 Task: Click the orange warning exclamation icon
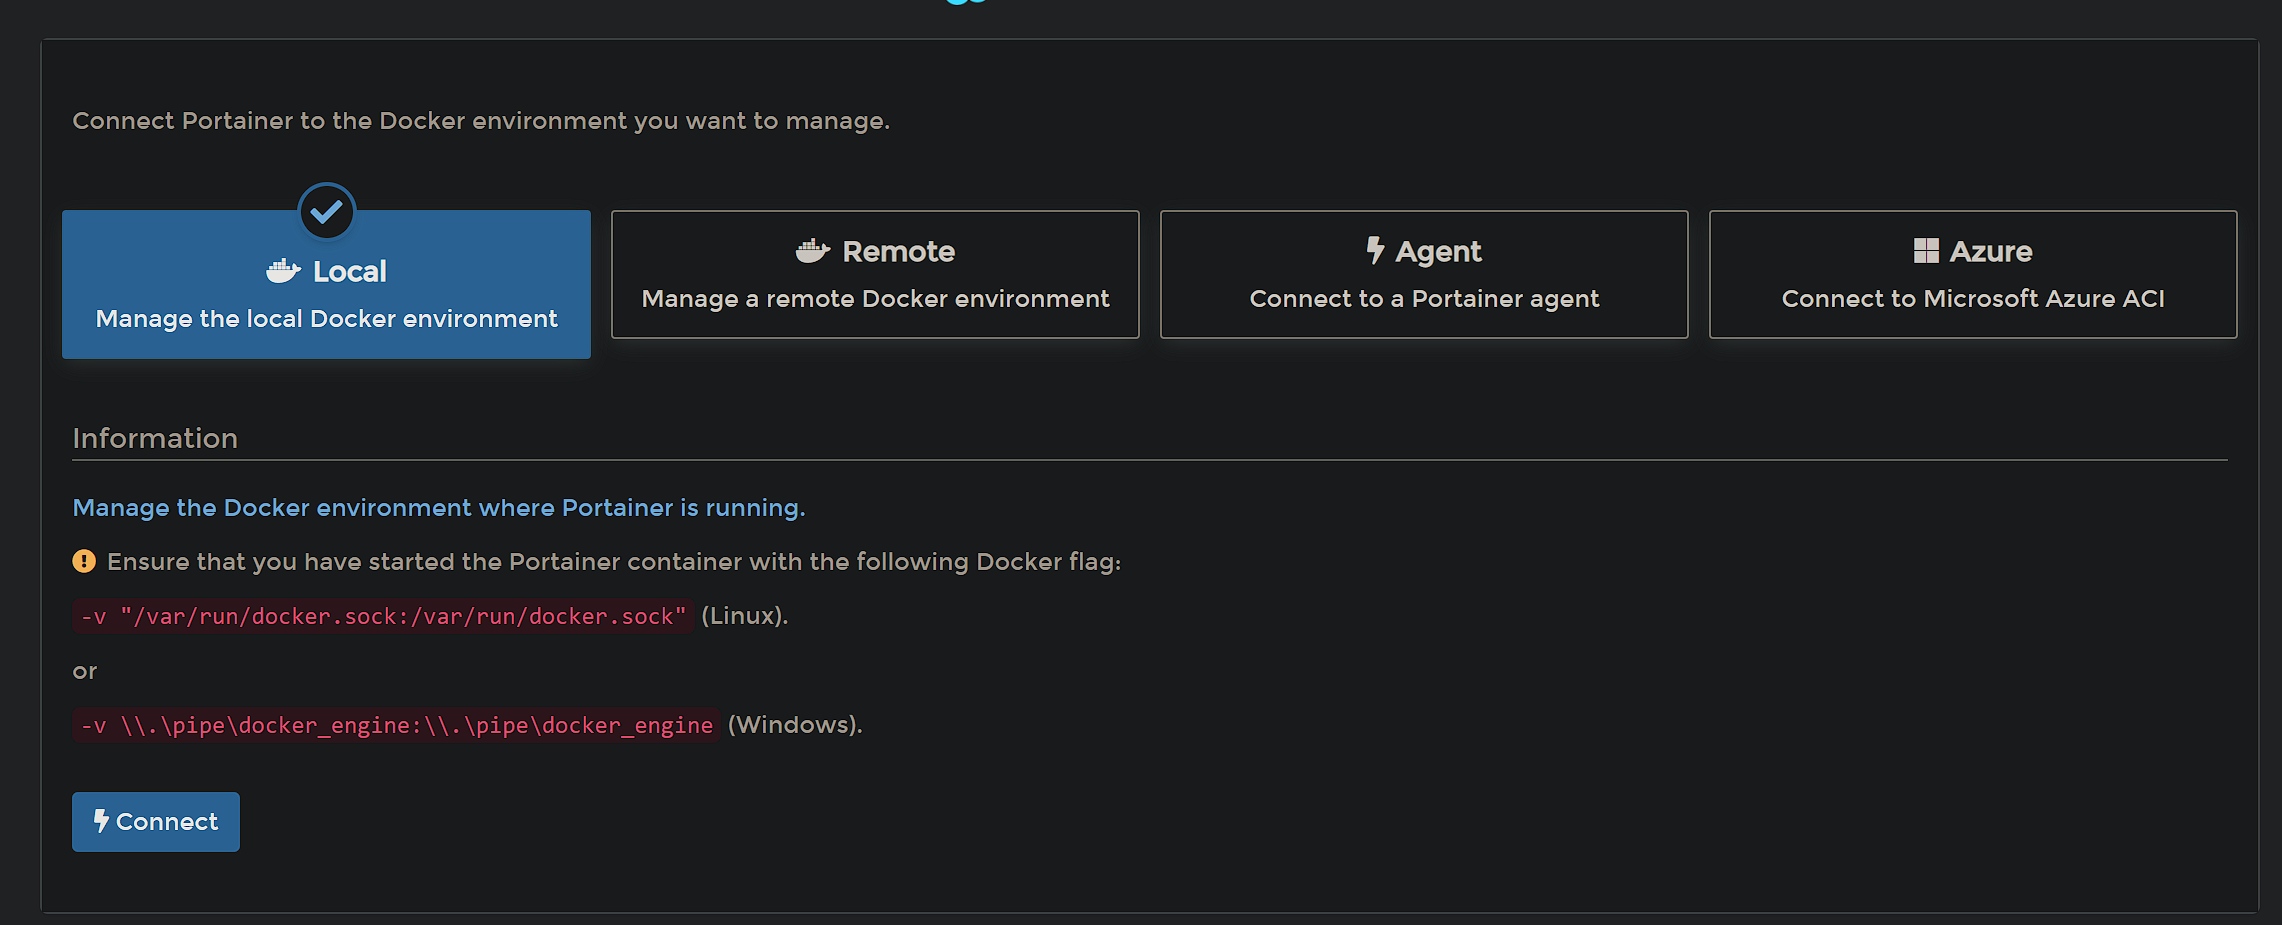(84, 561)
